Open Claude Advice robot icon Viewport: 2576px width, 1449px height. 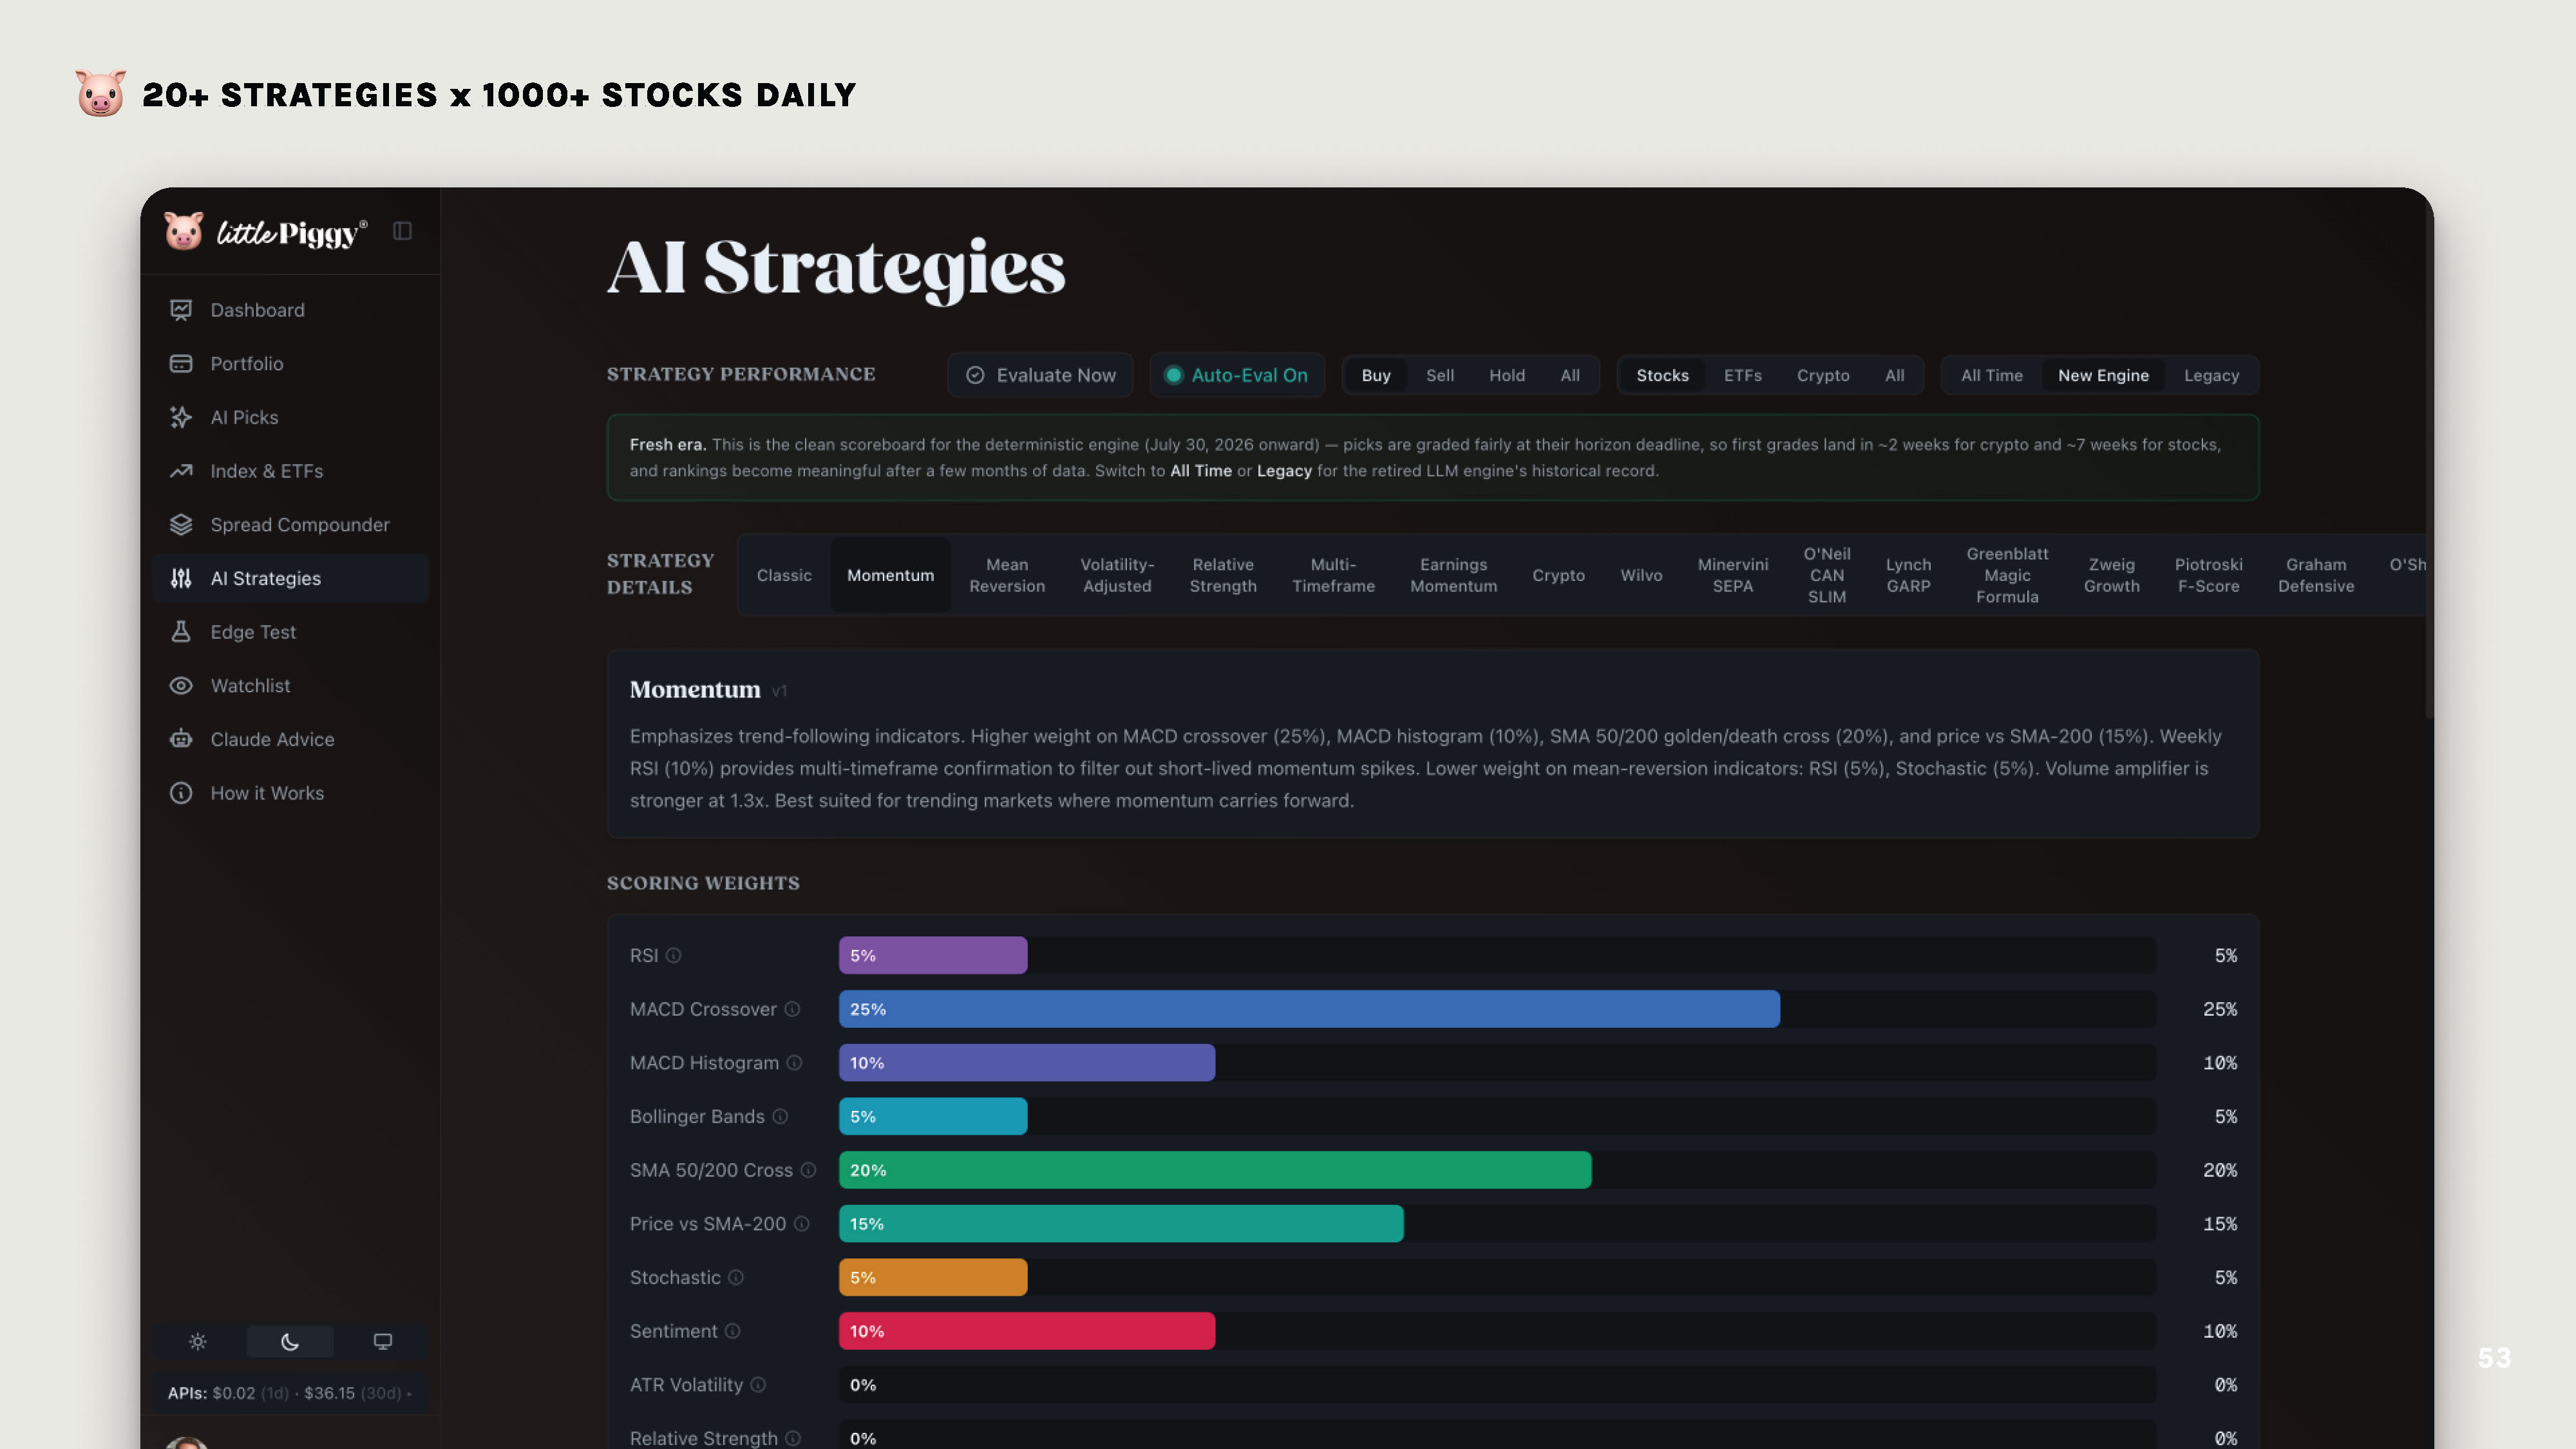click(x=181, y=739)
